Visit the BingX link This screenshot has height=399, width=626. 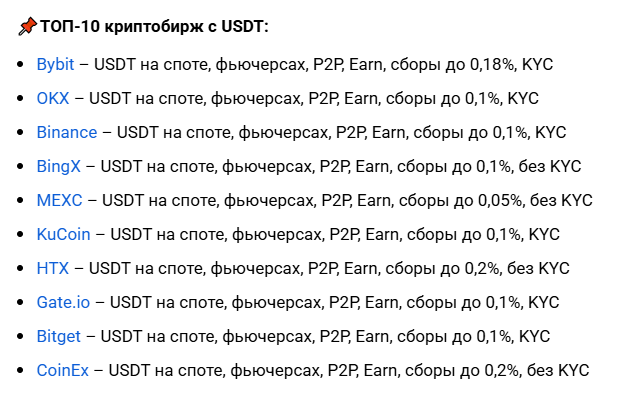tap(58, 167)
